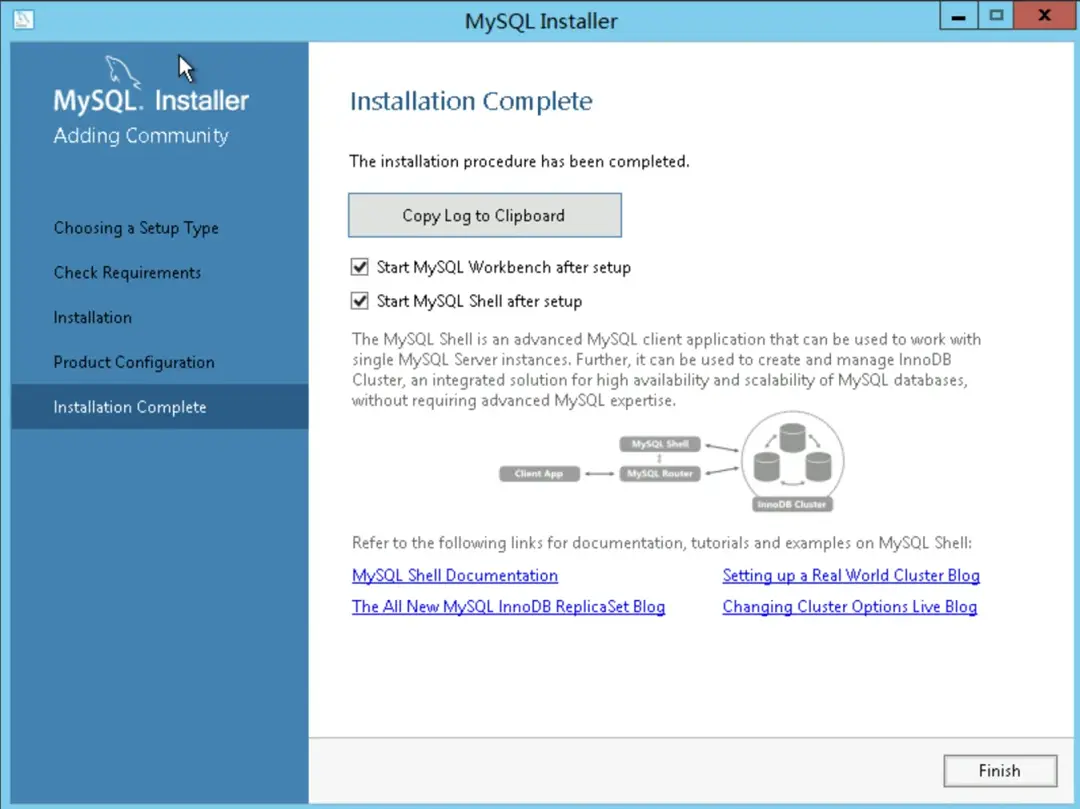
Task: Open Setting up a Real World Cluster Blog
Action: [851, 575]
